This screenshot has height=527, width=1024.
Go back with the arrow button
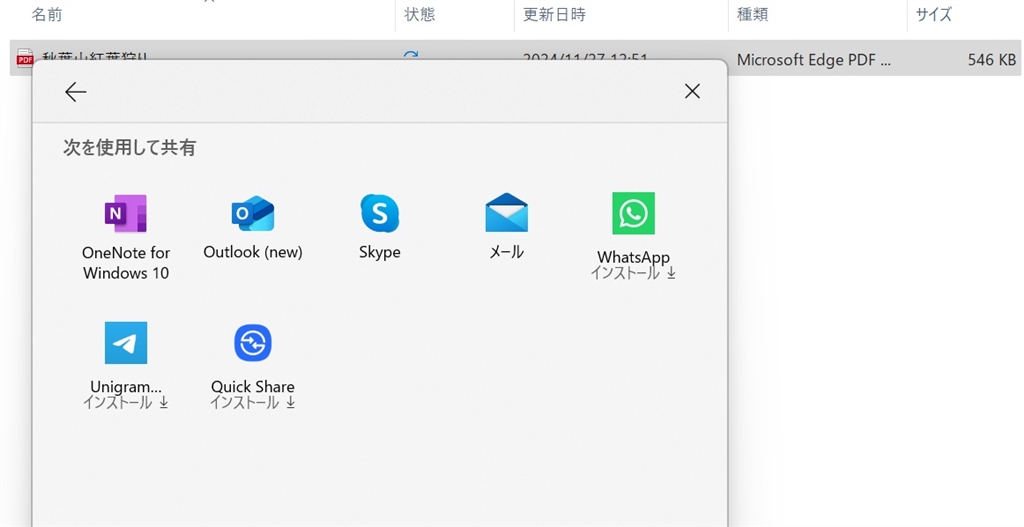[75, 92]
